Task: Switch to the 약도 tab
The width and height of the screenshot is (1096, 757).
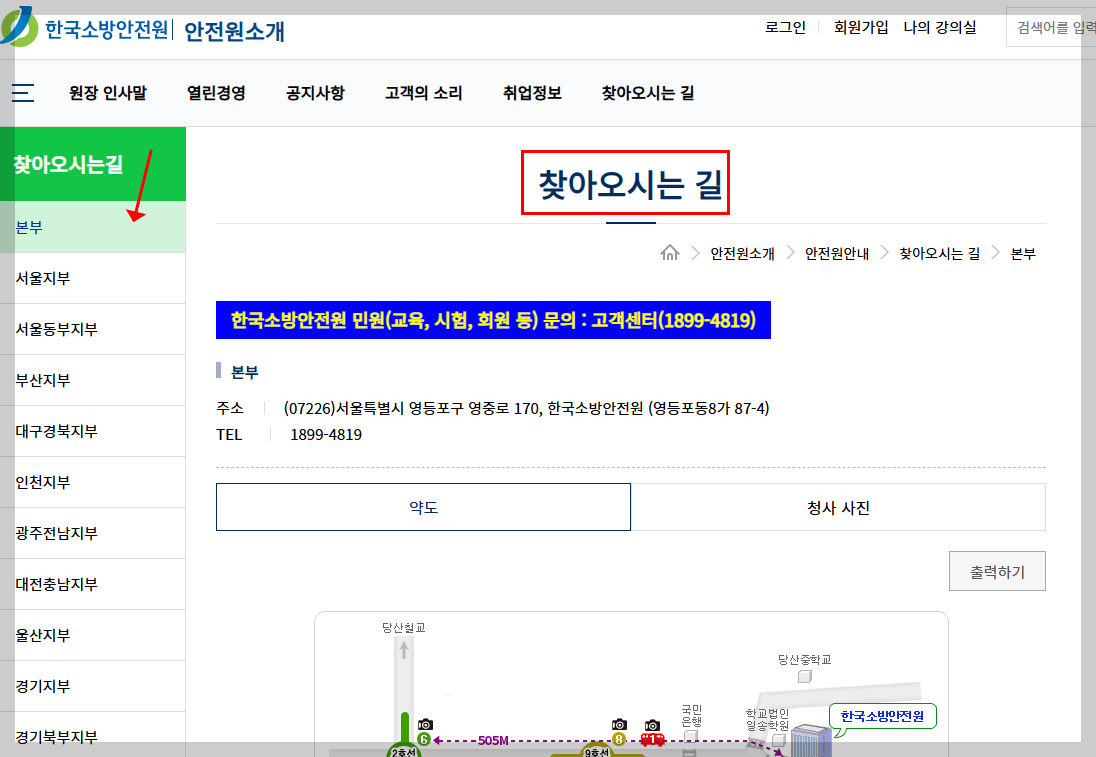Action: tap(424, 507)
